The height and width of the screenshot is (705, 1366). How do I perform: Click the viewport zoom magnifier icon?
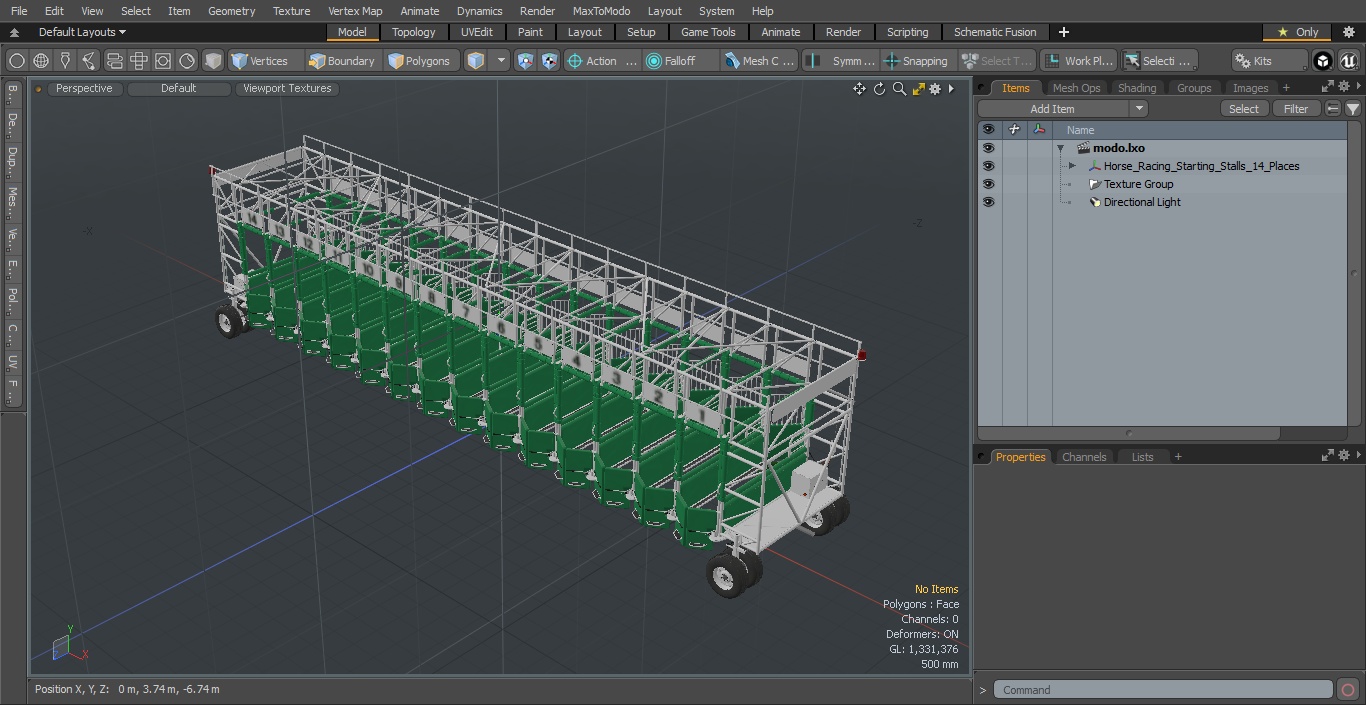(899, 89)
